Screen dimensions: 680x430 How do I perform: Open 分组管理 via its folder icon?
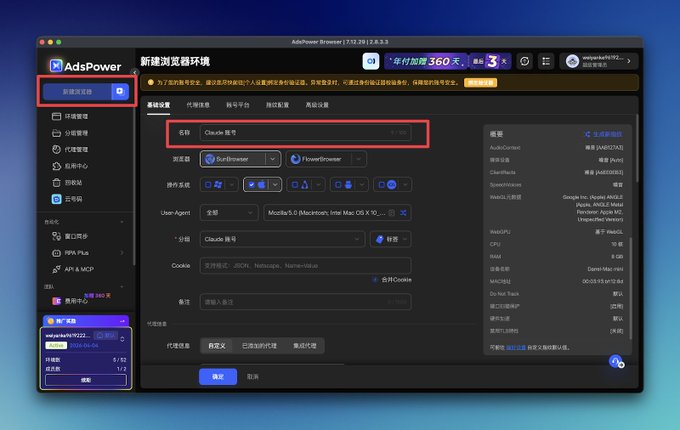coord(56,133)
